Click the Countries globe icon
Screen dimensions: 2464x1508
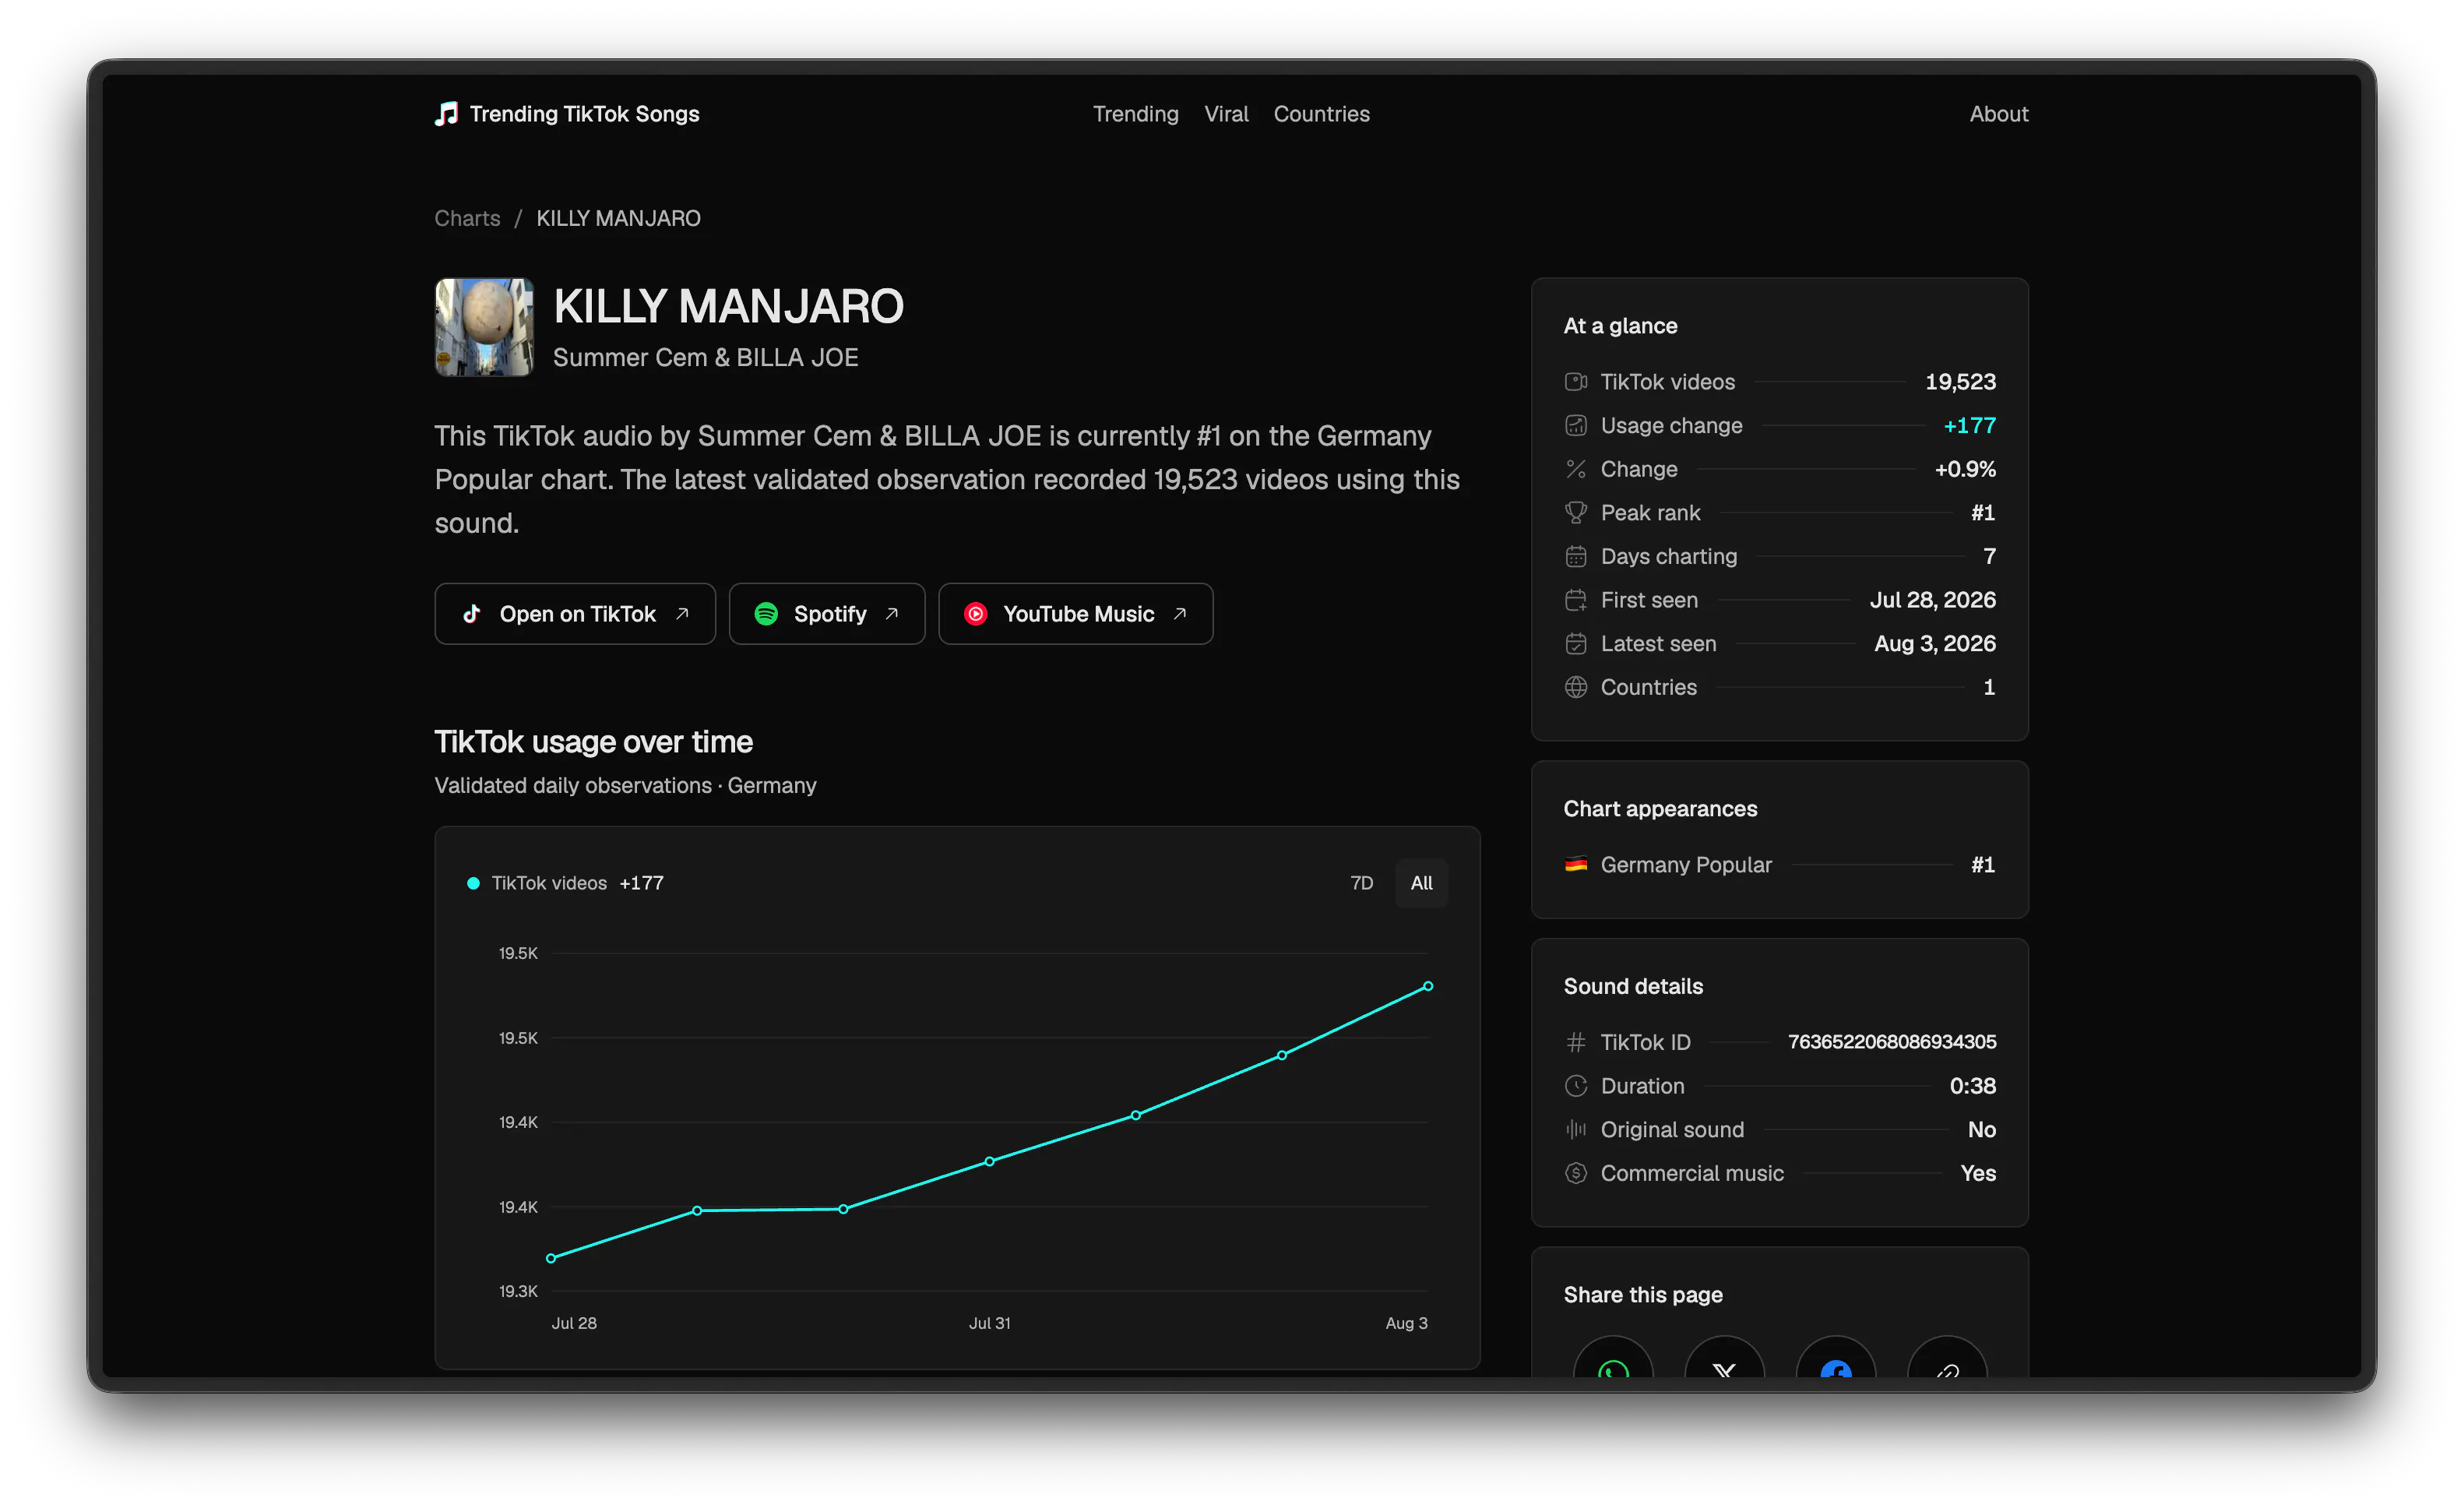[x=1575, y=687]
